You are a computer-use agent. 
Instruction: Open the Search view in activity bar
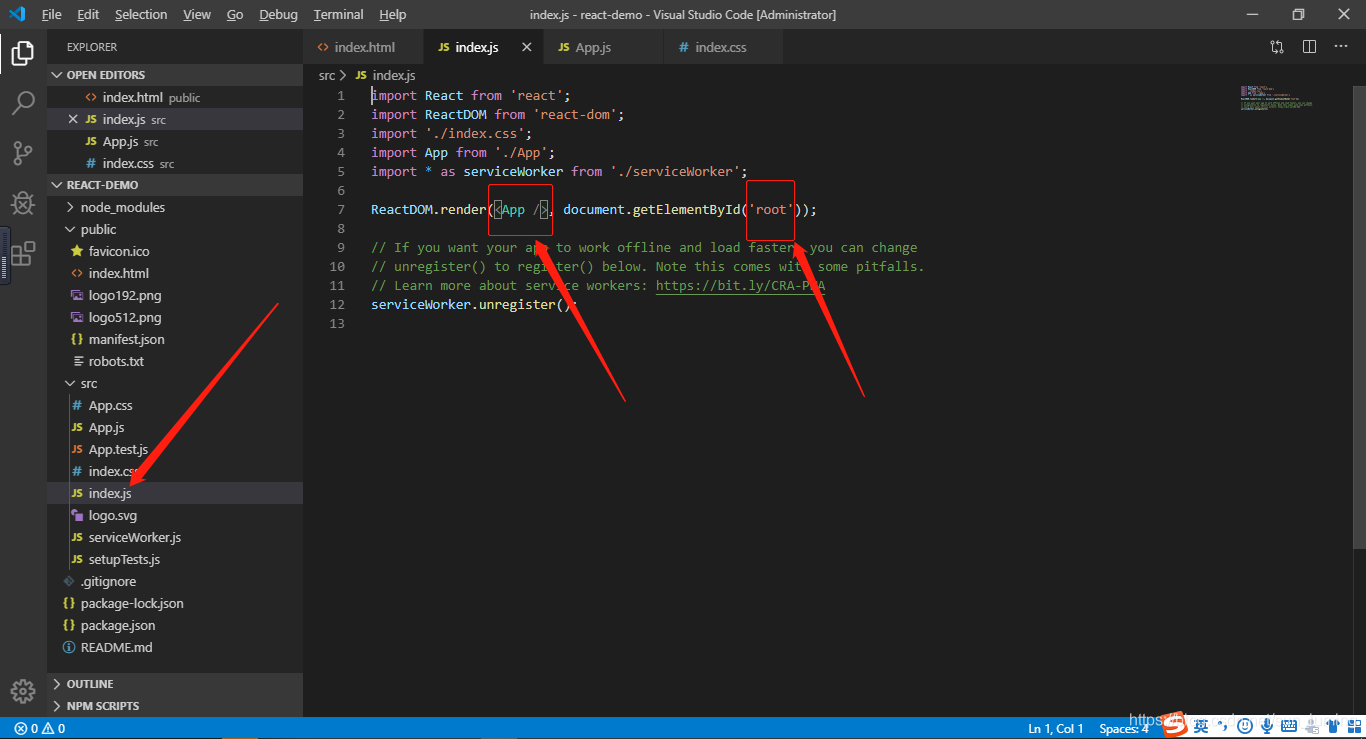pos(22,103)
